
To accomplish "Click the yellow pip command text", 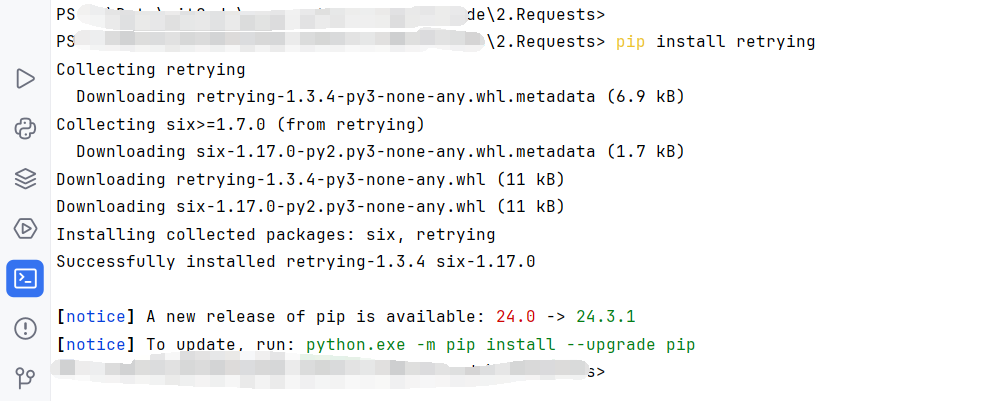I will [631, 42].
